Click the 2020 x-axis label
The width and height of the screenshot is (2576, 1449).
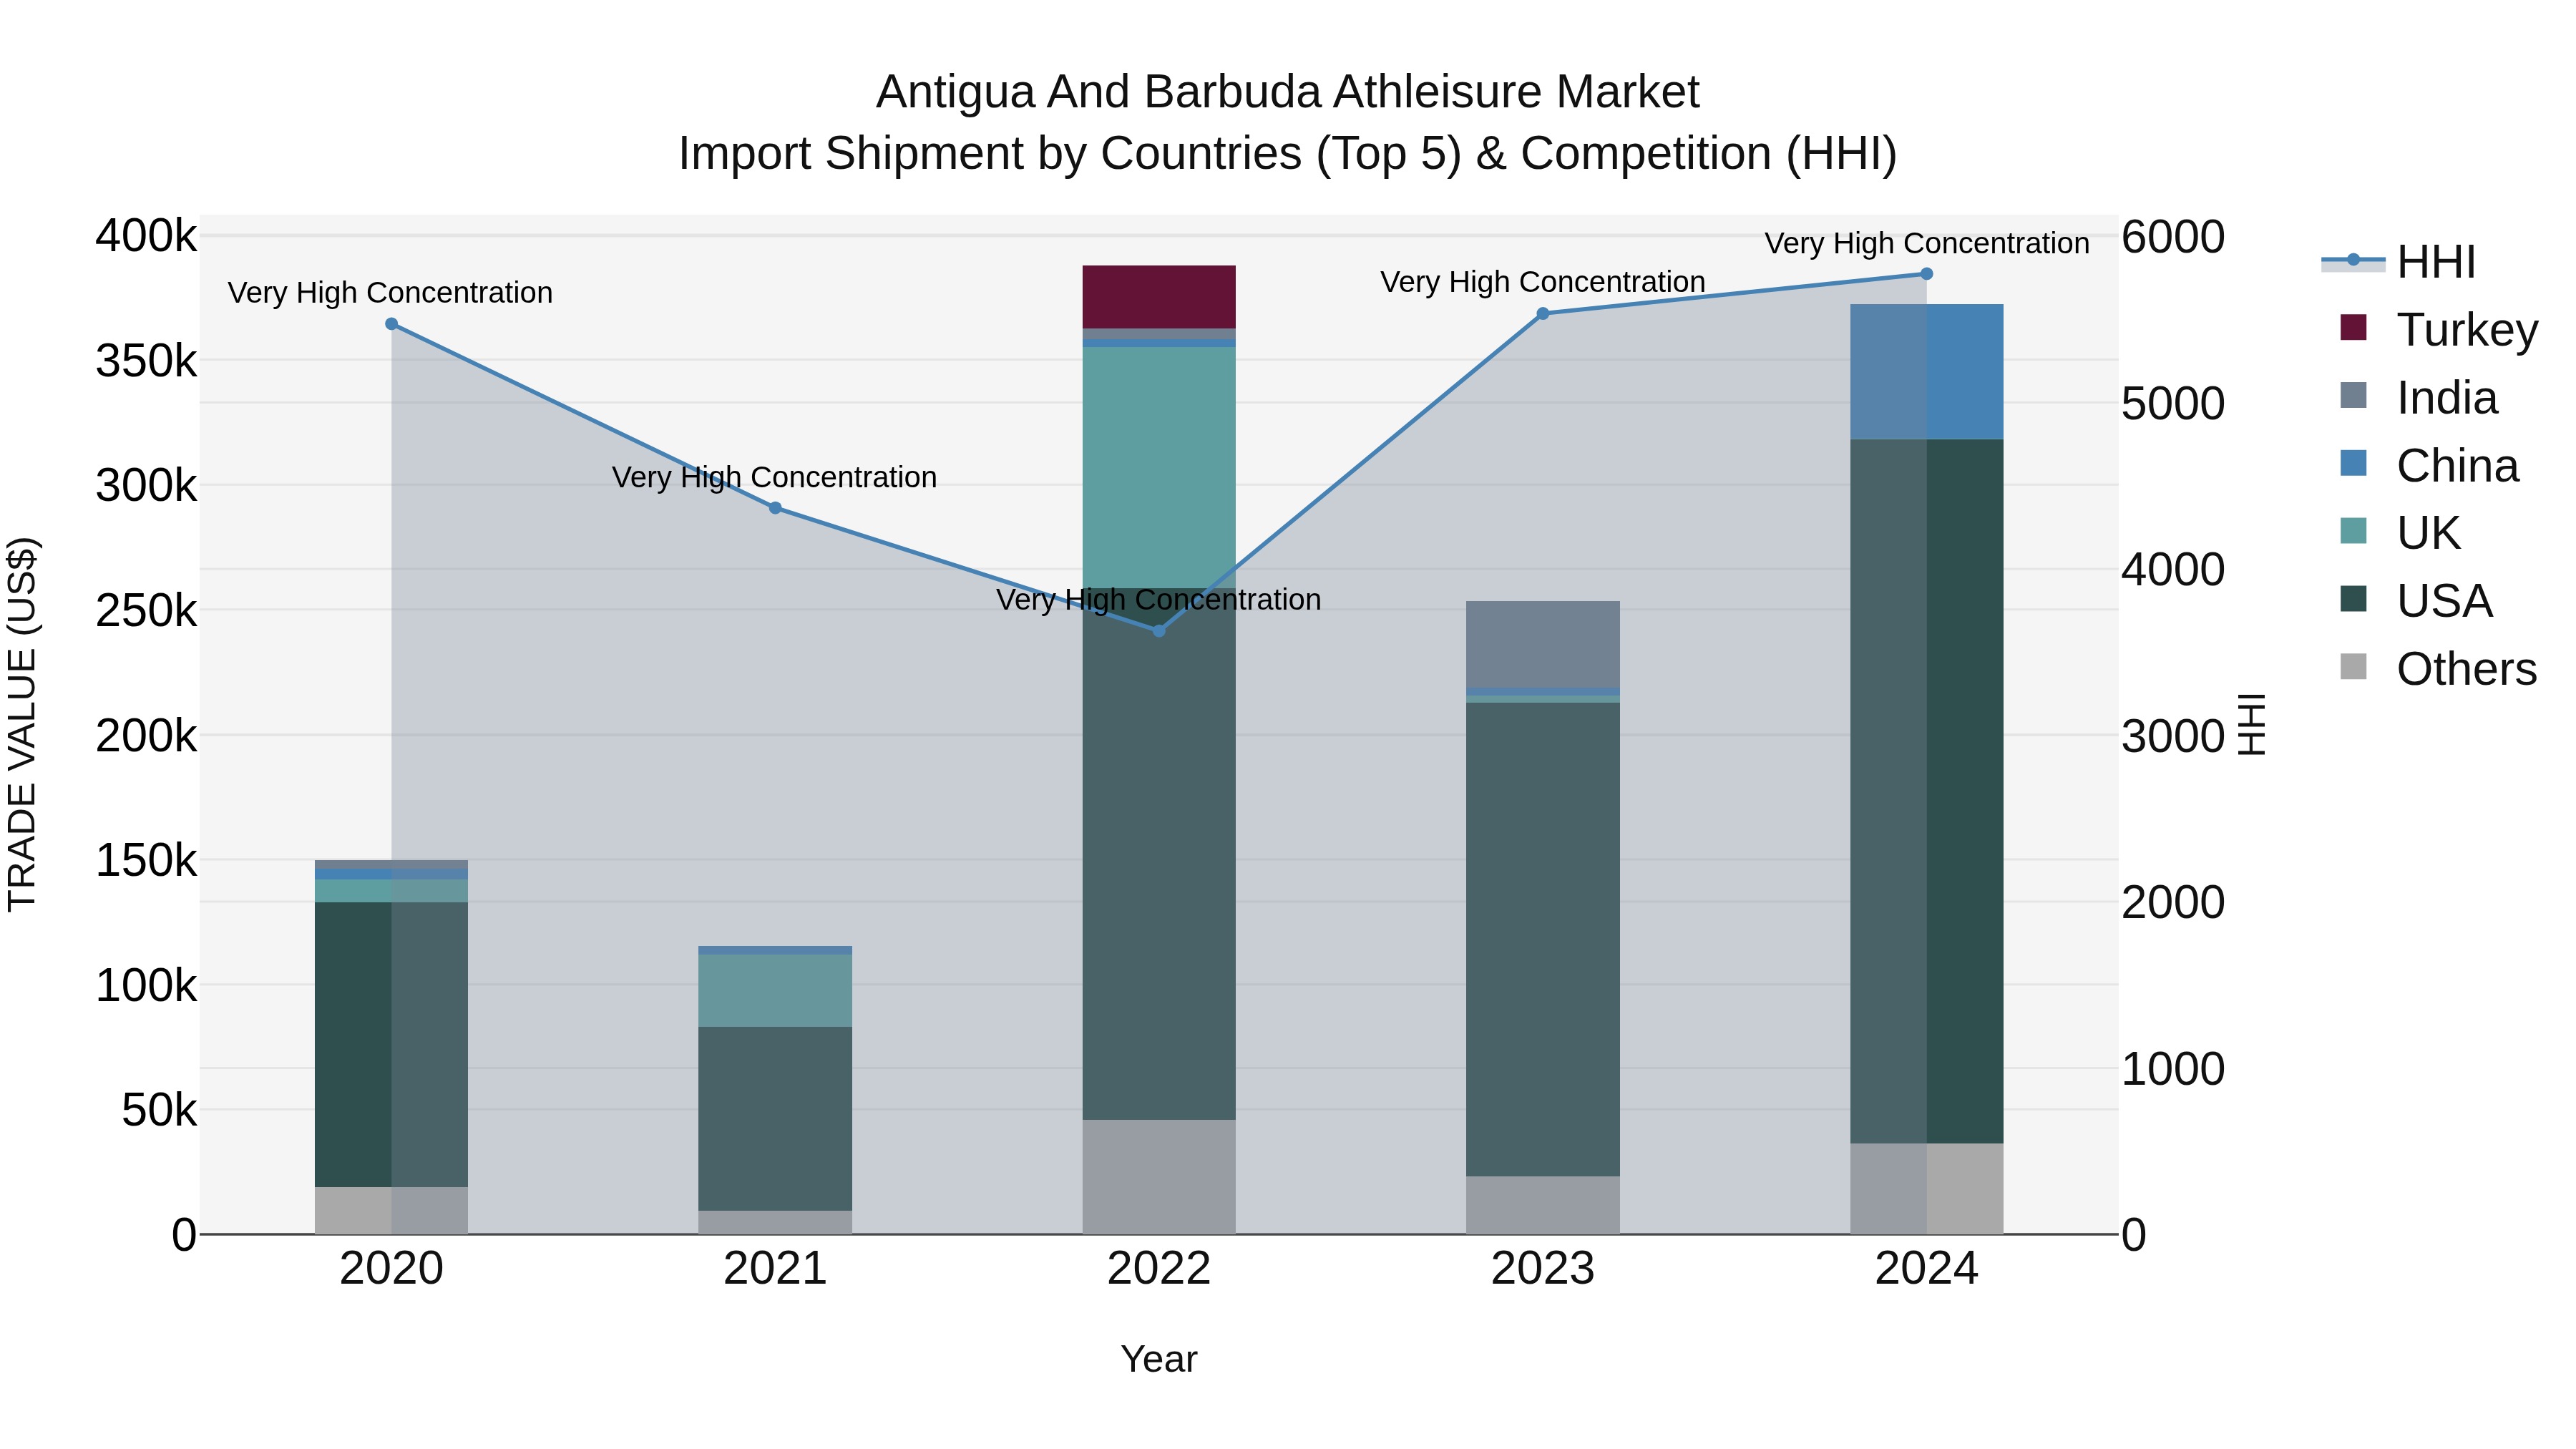click(x=391, y=1269)
